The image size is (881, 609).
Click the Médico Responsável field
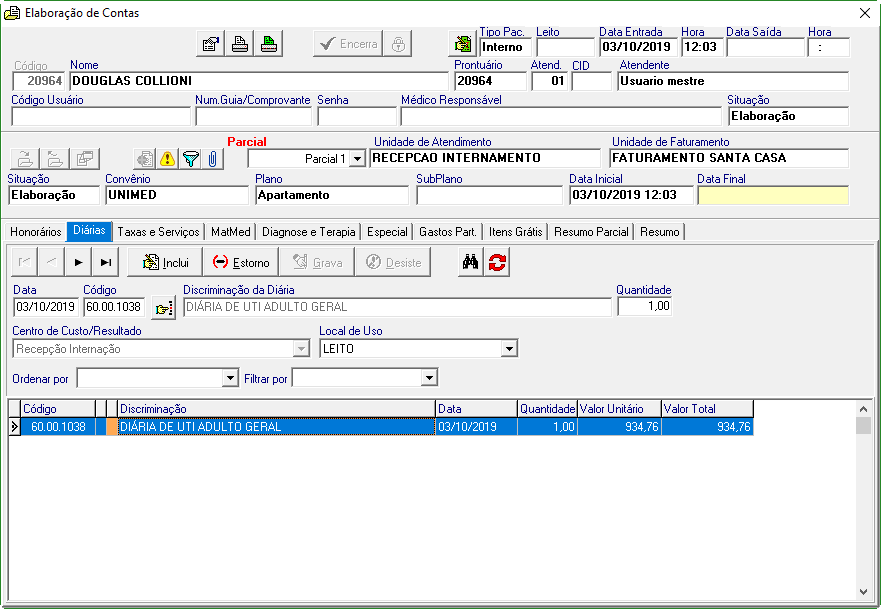pyautogui.click(x=561, y=116)
